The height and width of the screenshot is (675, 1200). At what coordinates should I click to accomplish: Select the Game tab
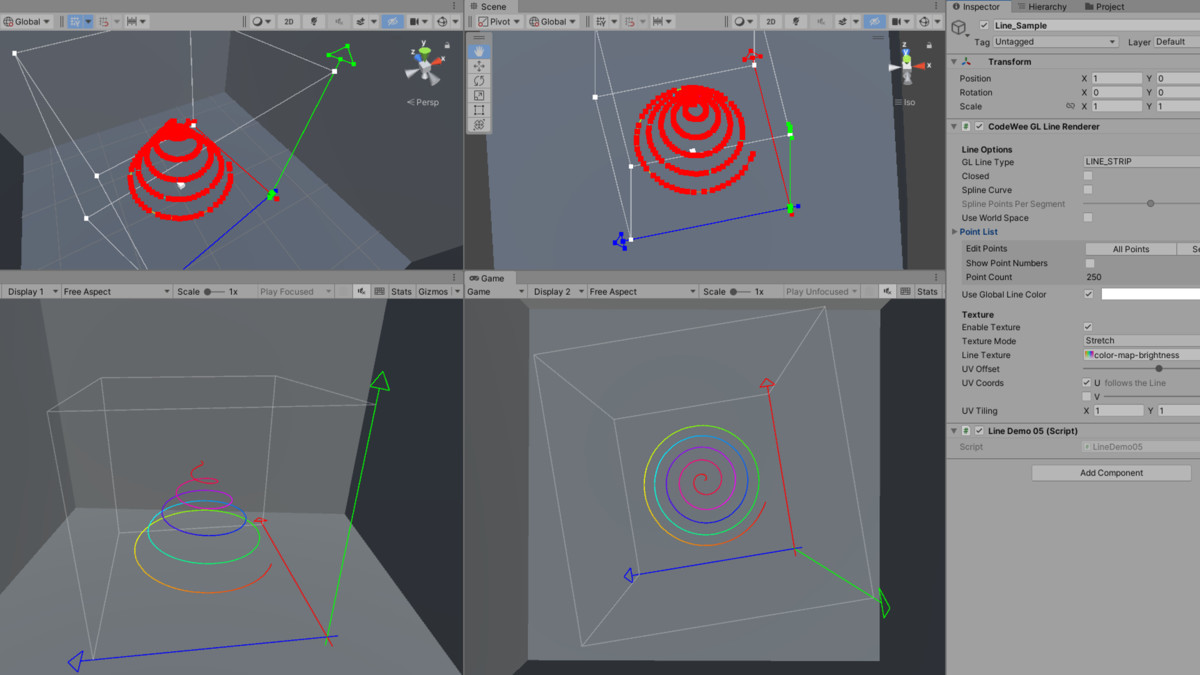click(x=489, y=278)
